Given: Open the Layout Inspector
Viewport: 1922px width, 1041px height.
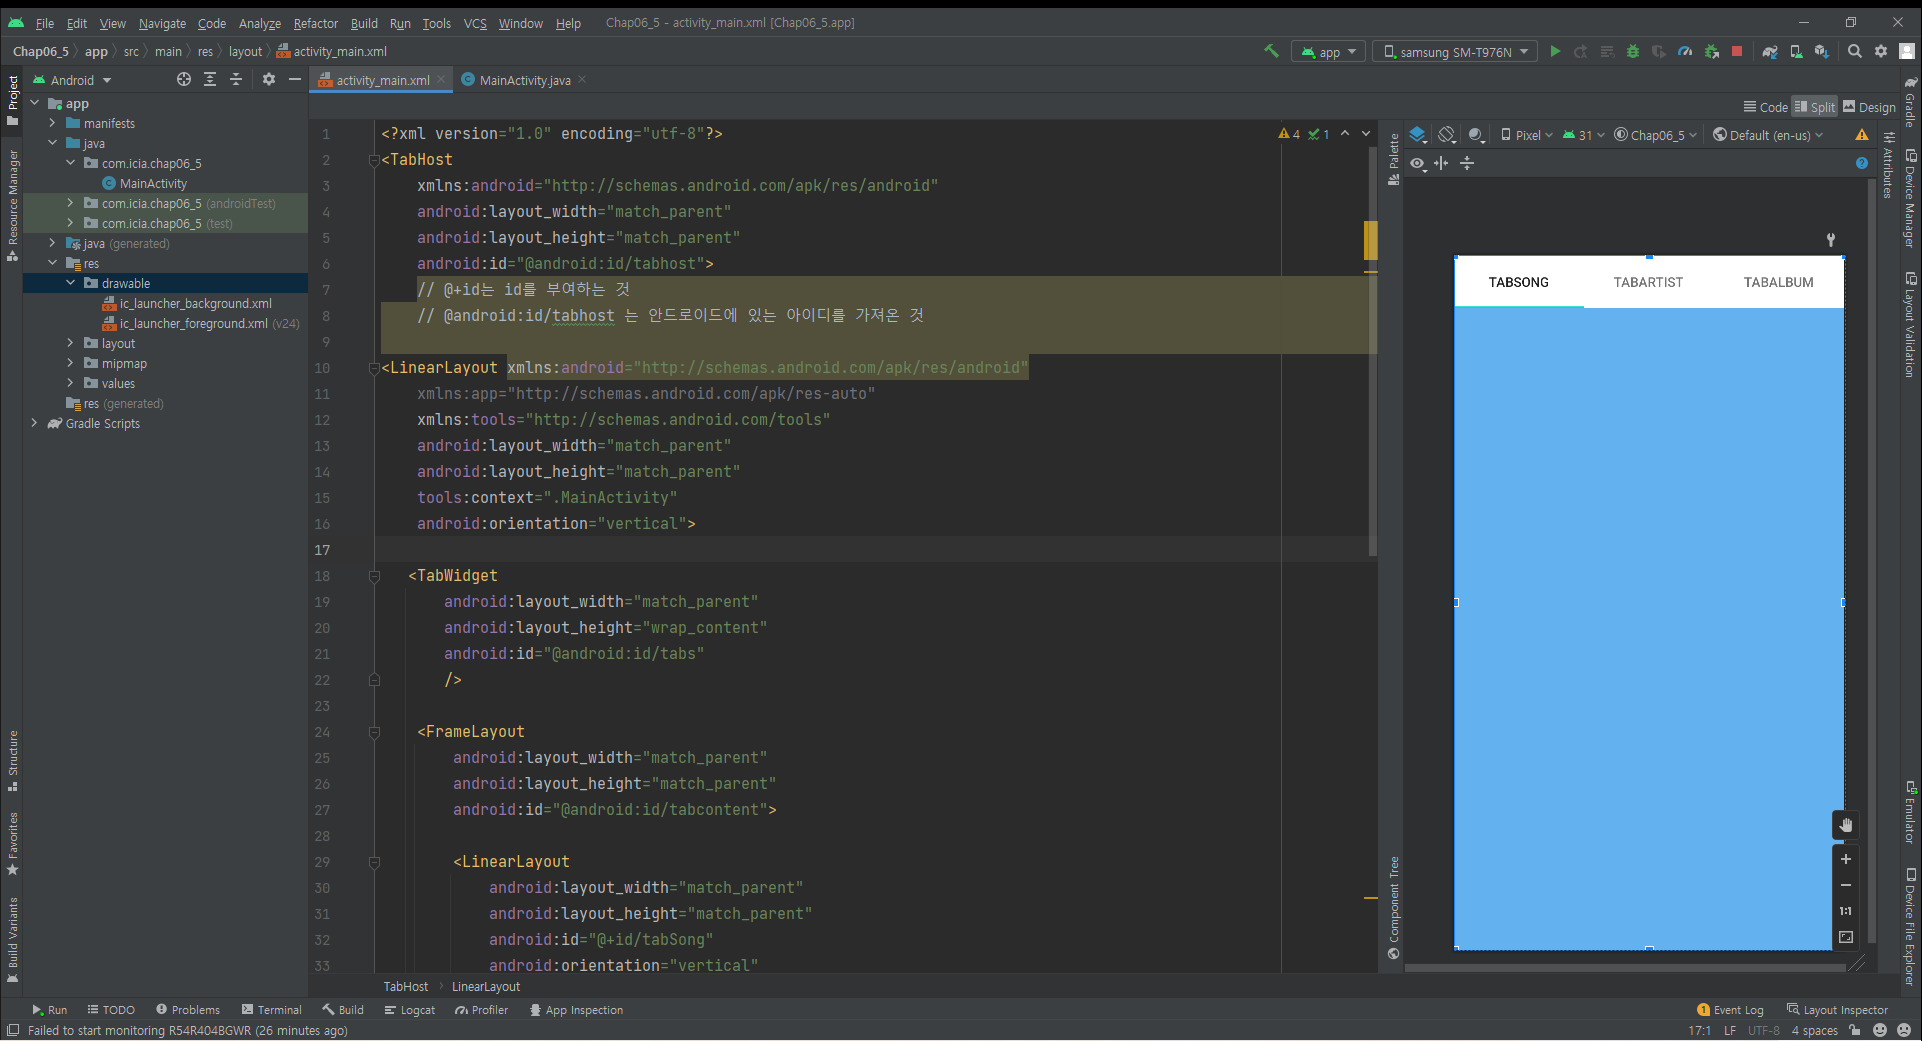Looking at the screenshot, I should coord(1837,1010).
